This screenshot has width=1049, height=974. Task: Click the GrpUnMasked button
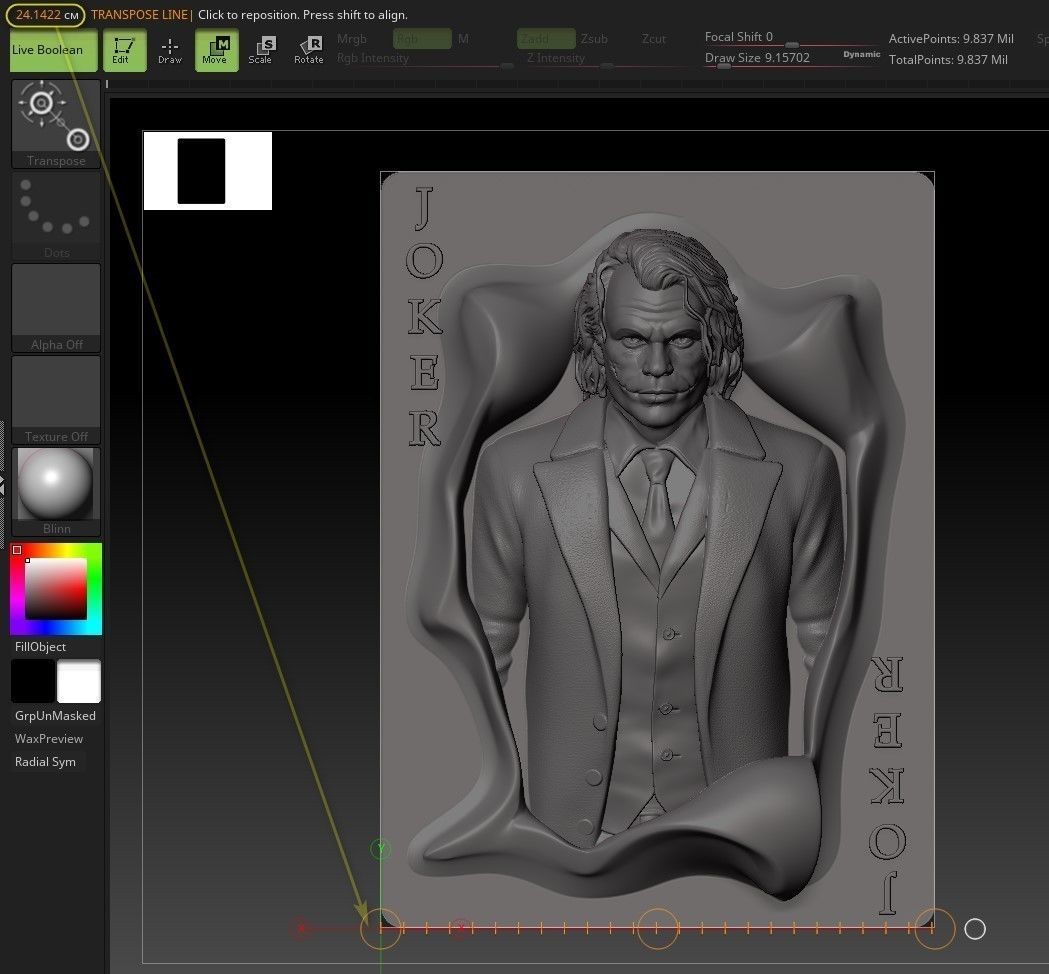(56, 716)
